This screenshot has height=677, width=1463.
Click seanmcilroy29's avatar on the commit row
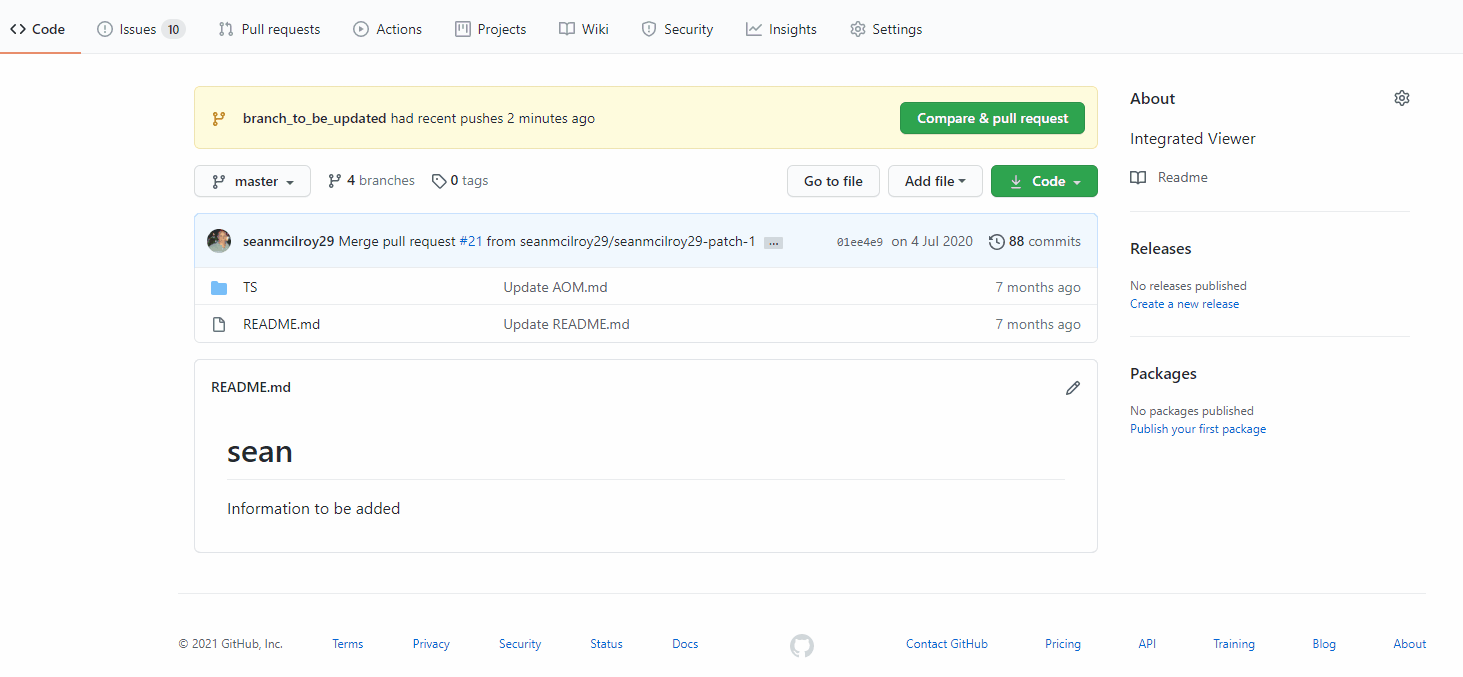click(219, 240)
